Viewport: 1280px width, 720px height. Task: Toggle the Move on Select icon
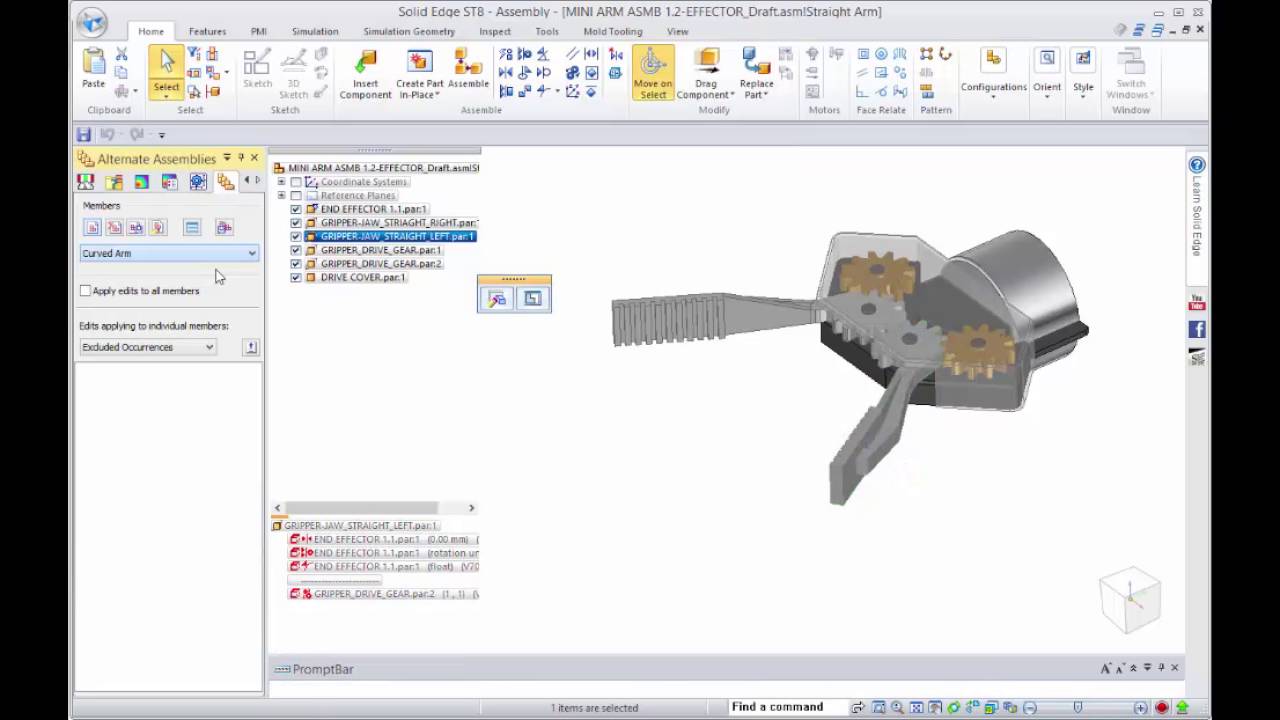[653, 73]
